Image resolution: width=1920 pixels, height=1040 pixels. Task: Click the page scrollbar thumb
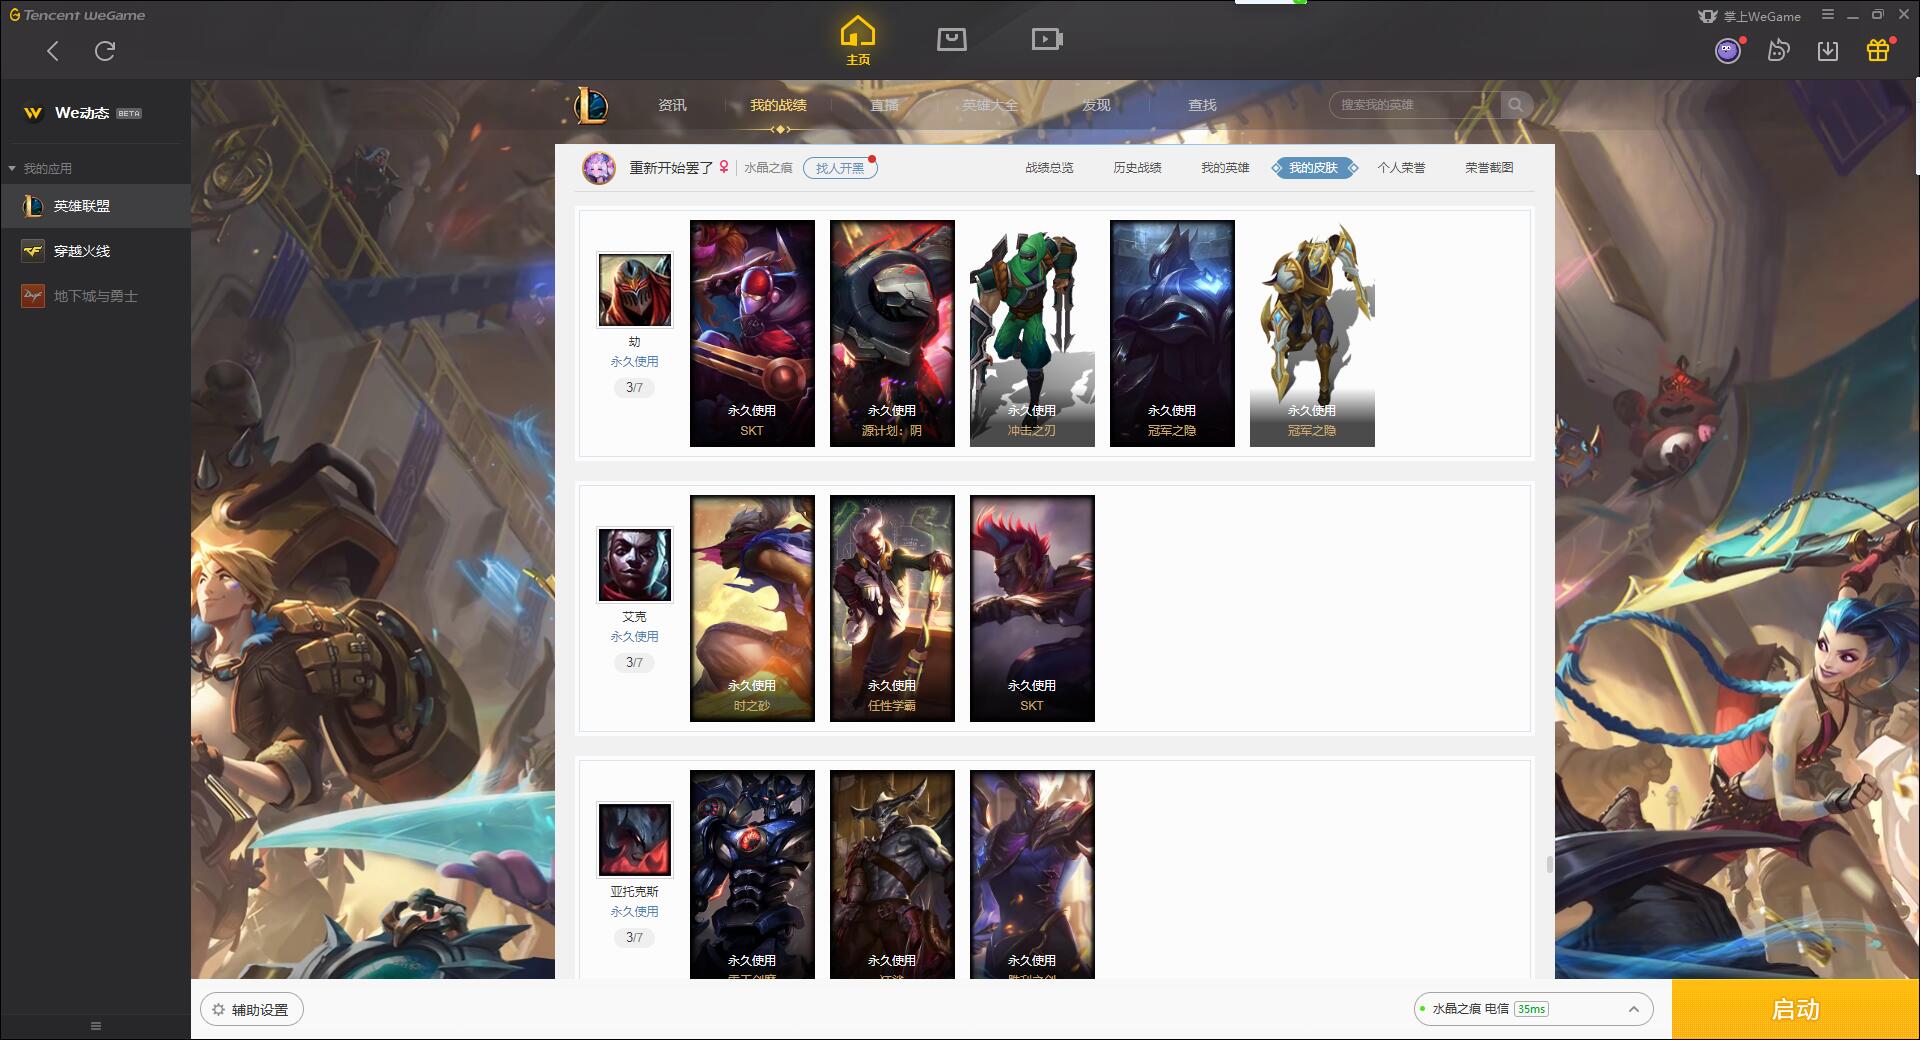1550,864
